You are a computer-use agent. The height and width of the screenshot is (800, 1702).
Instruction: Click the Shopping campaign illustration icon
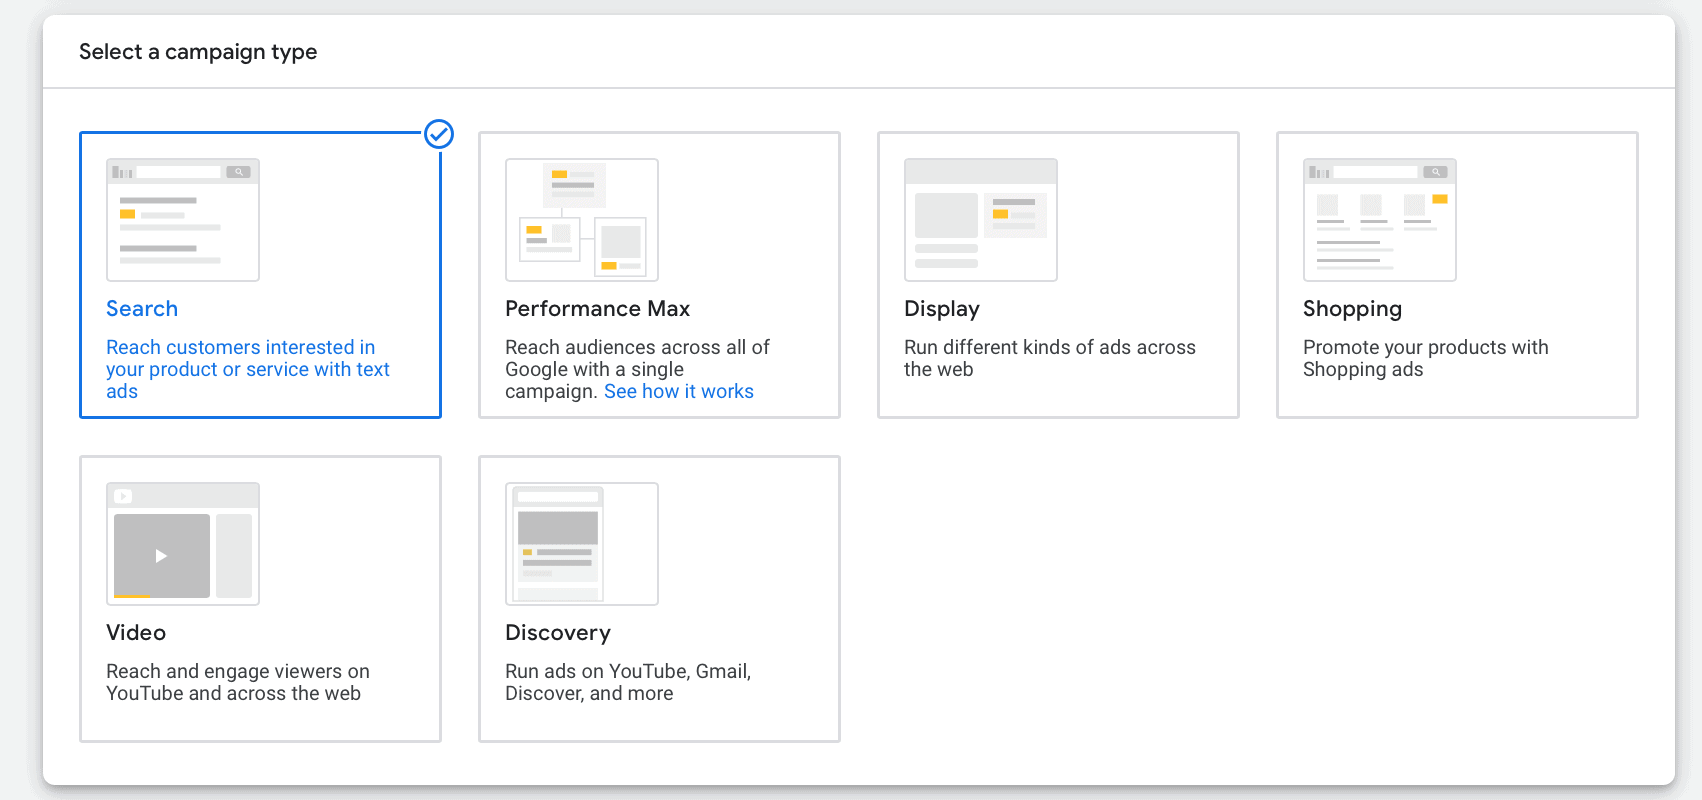point(1380,220)
